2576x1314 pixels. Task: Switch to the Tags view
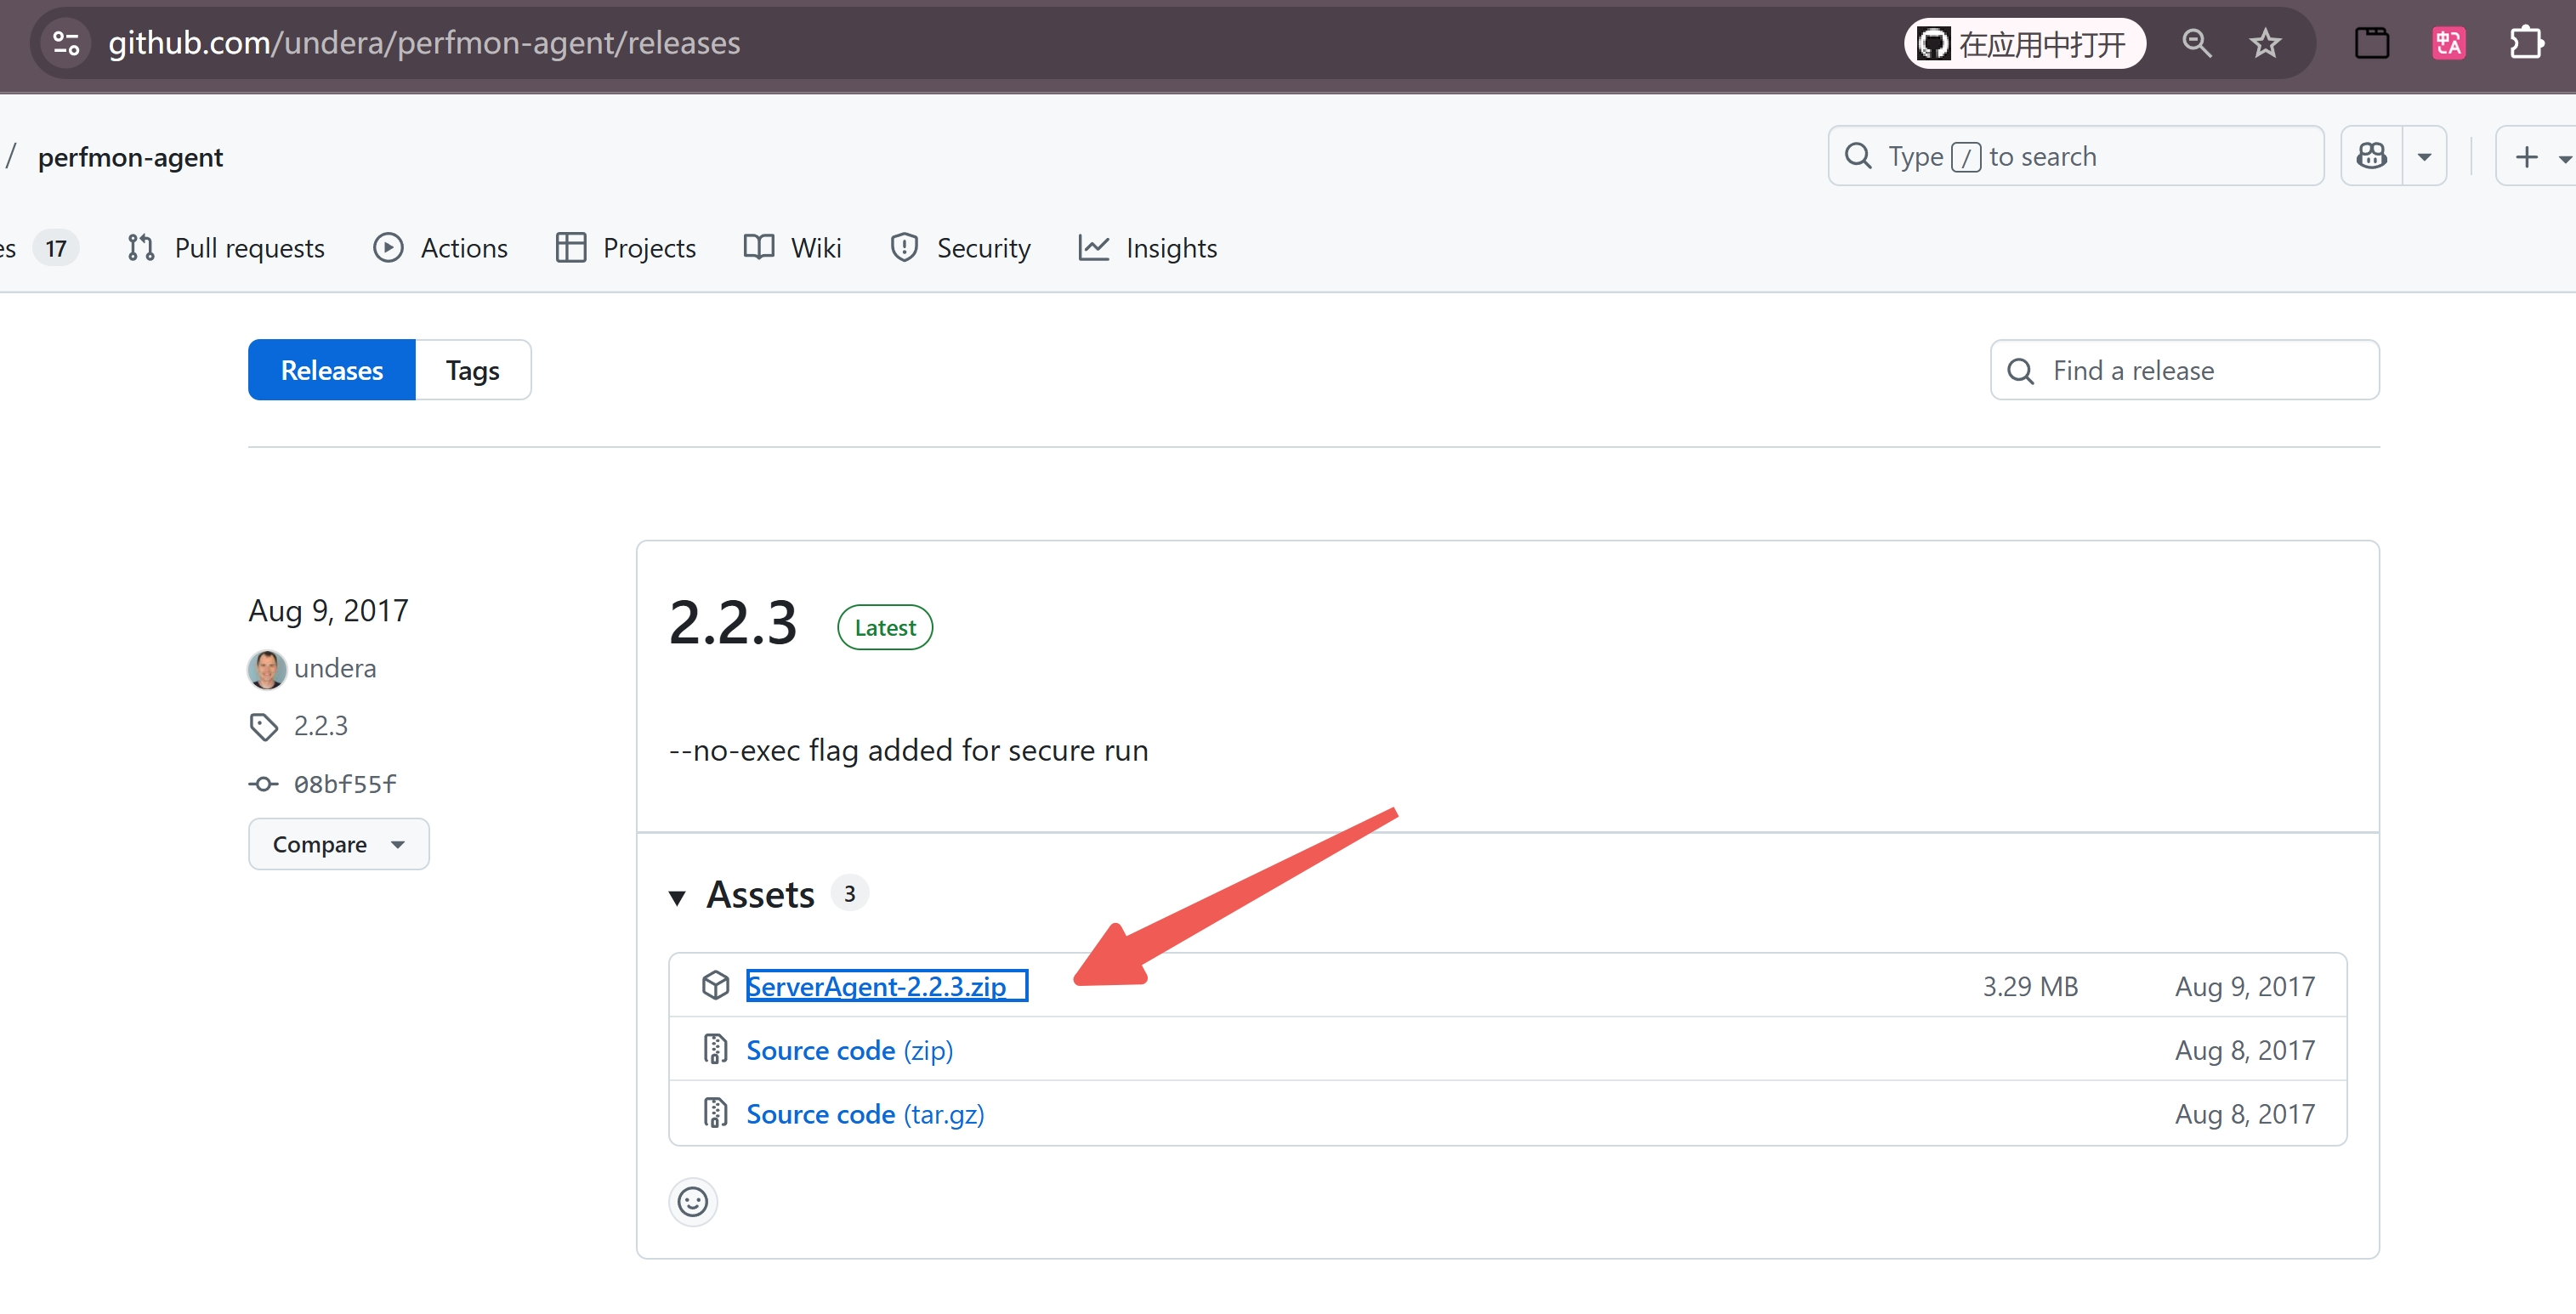472,370
